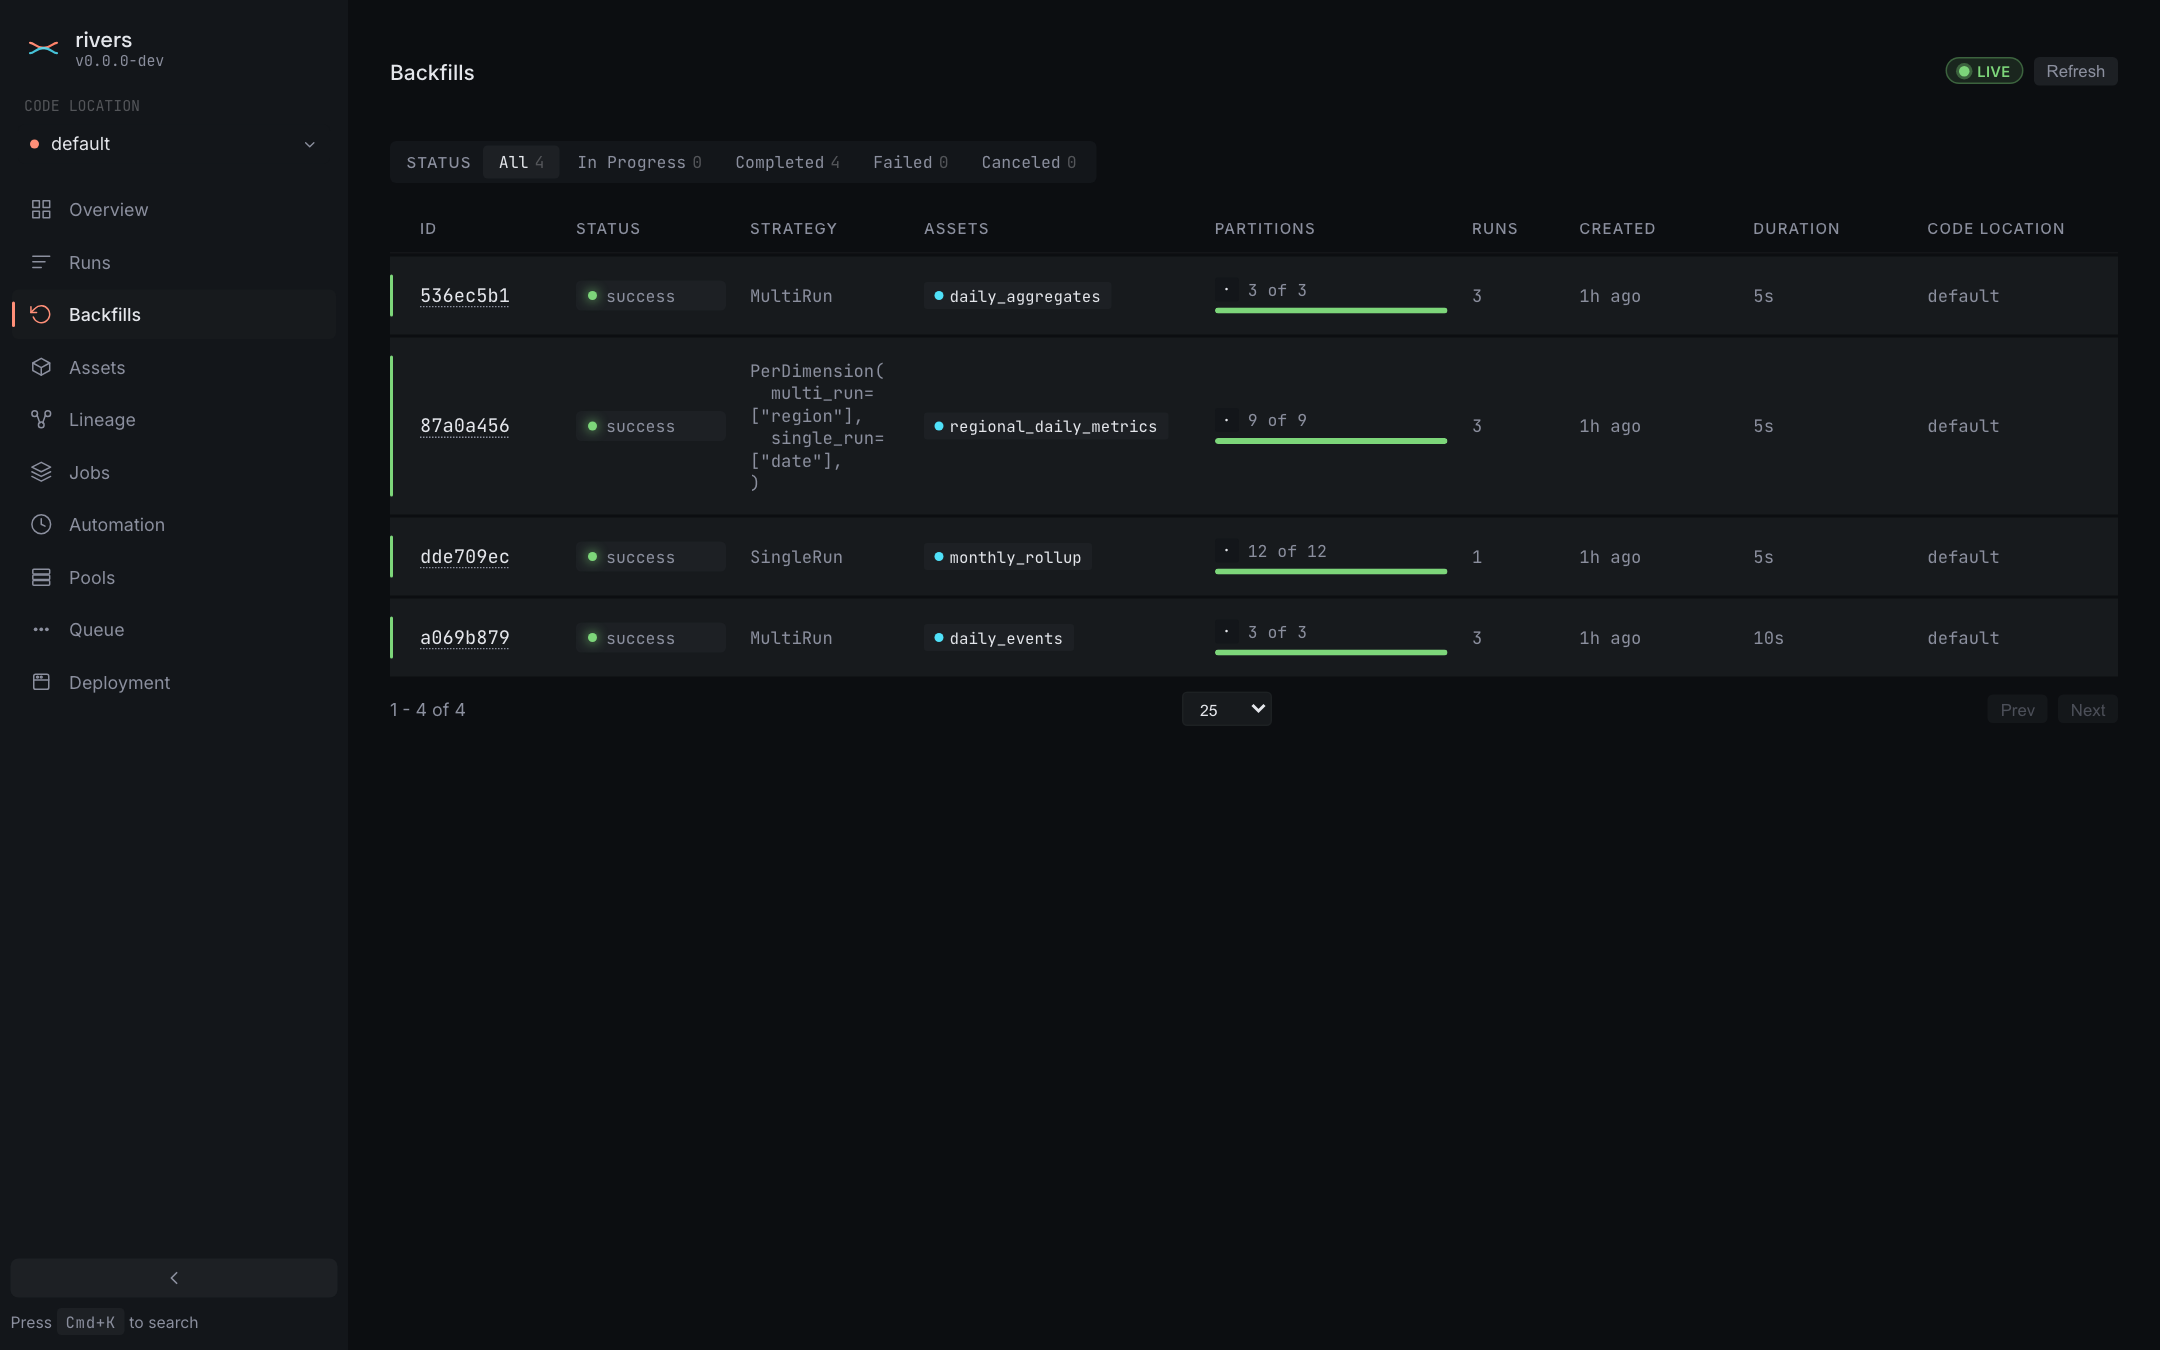Viewport: 2160px width, 1350px height.
Task: Click the success badge for 87a0a456
Action: point(650,426)
